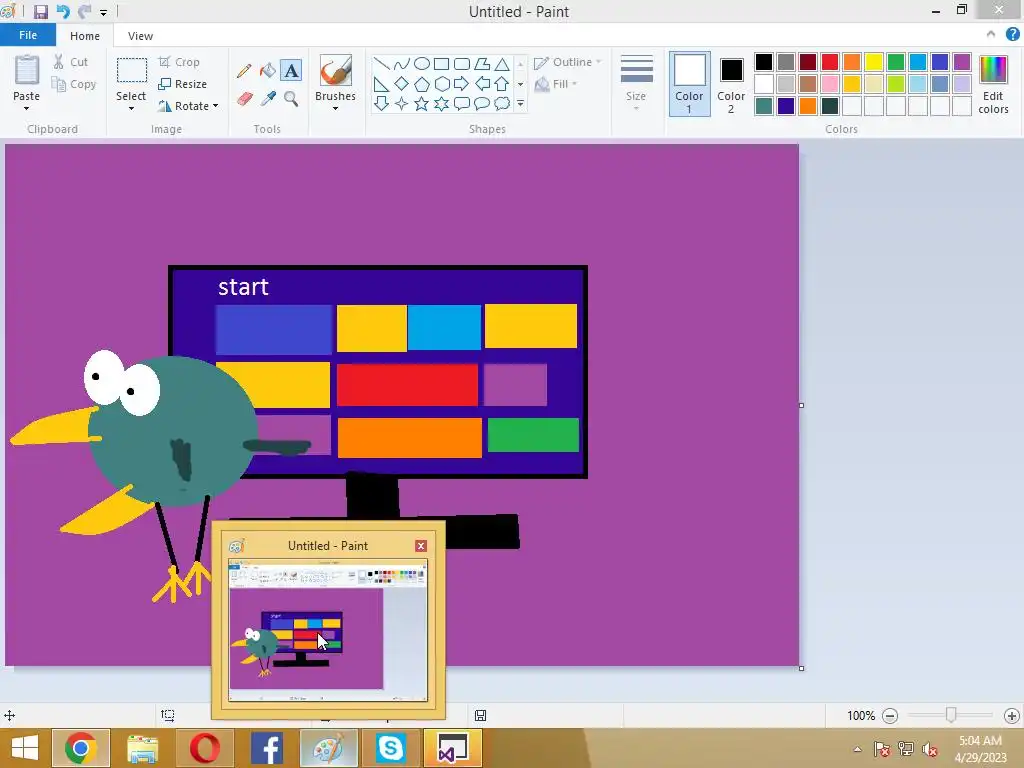Switch to the View tab
Viewport: 1024px width, 768px height.
tap(140, 36)
